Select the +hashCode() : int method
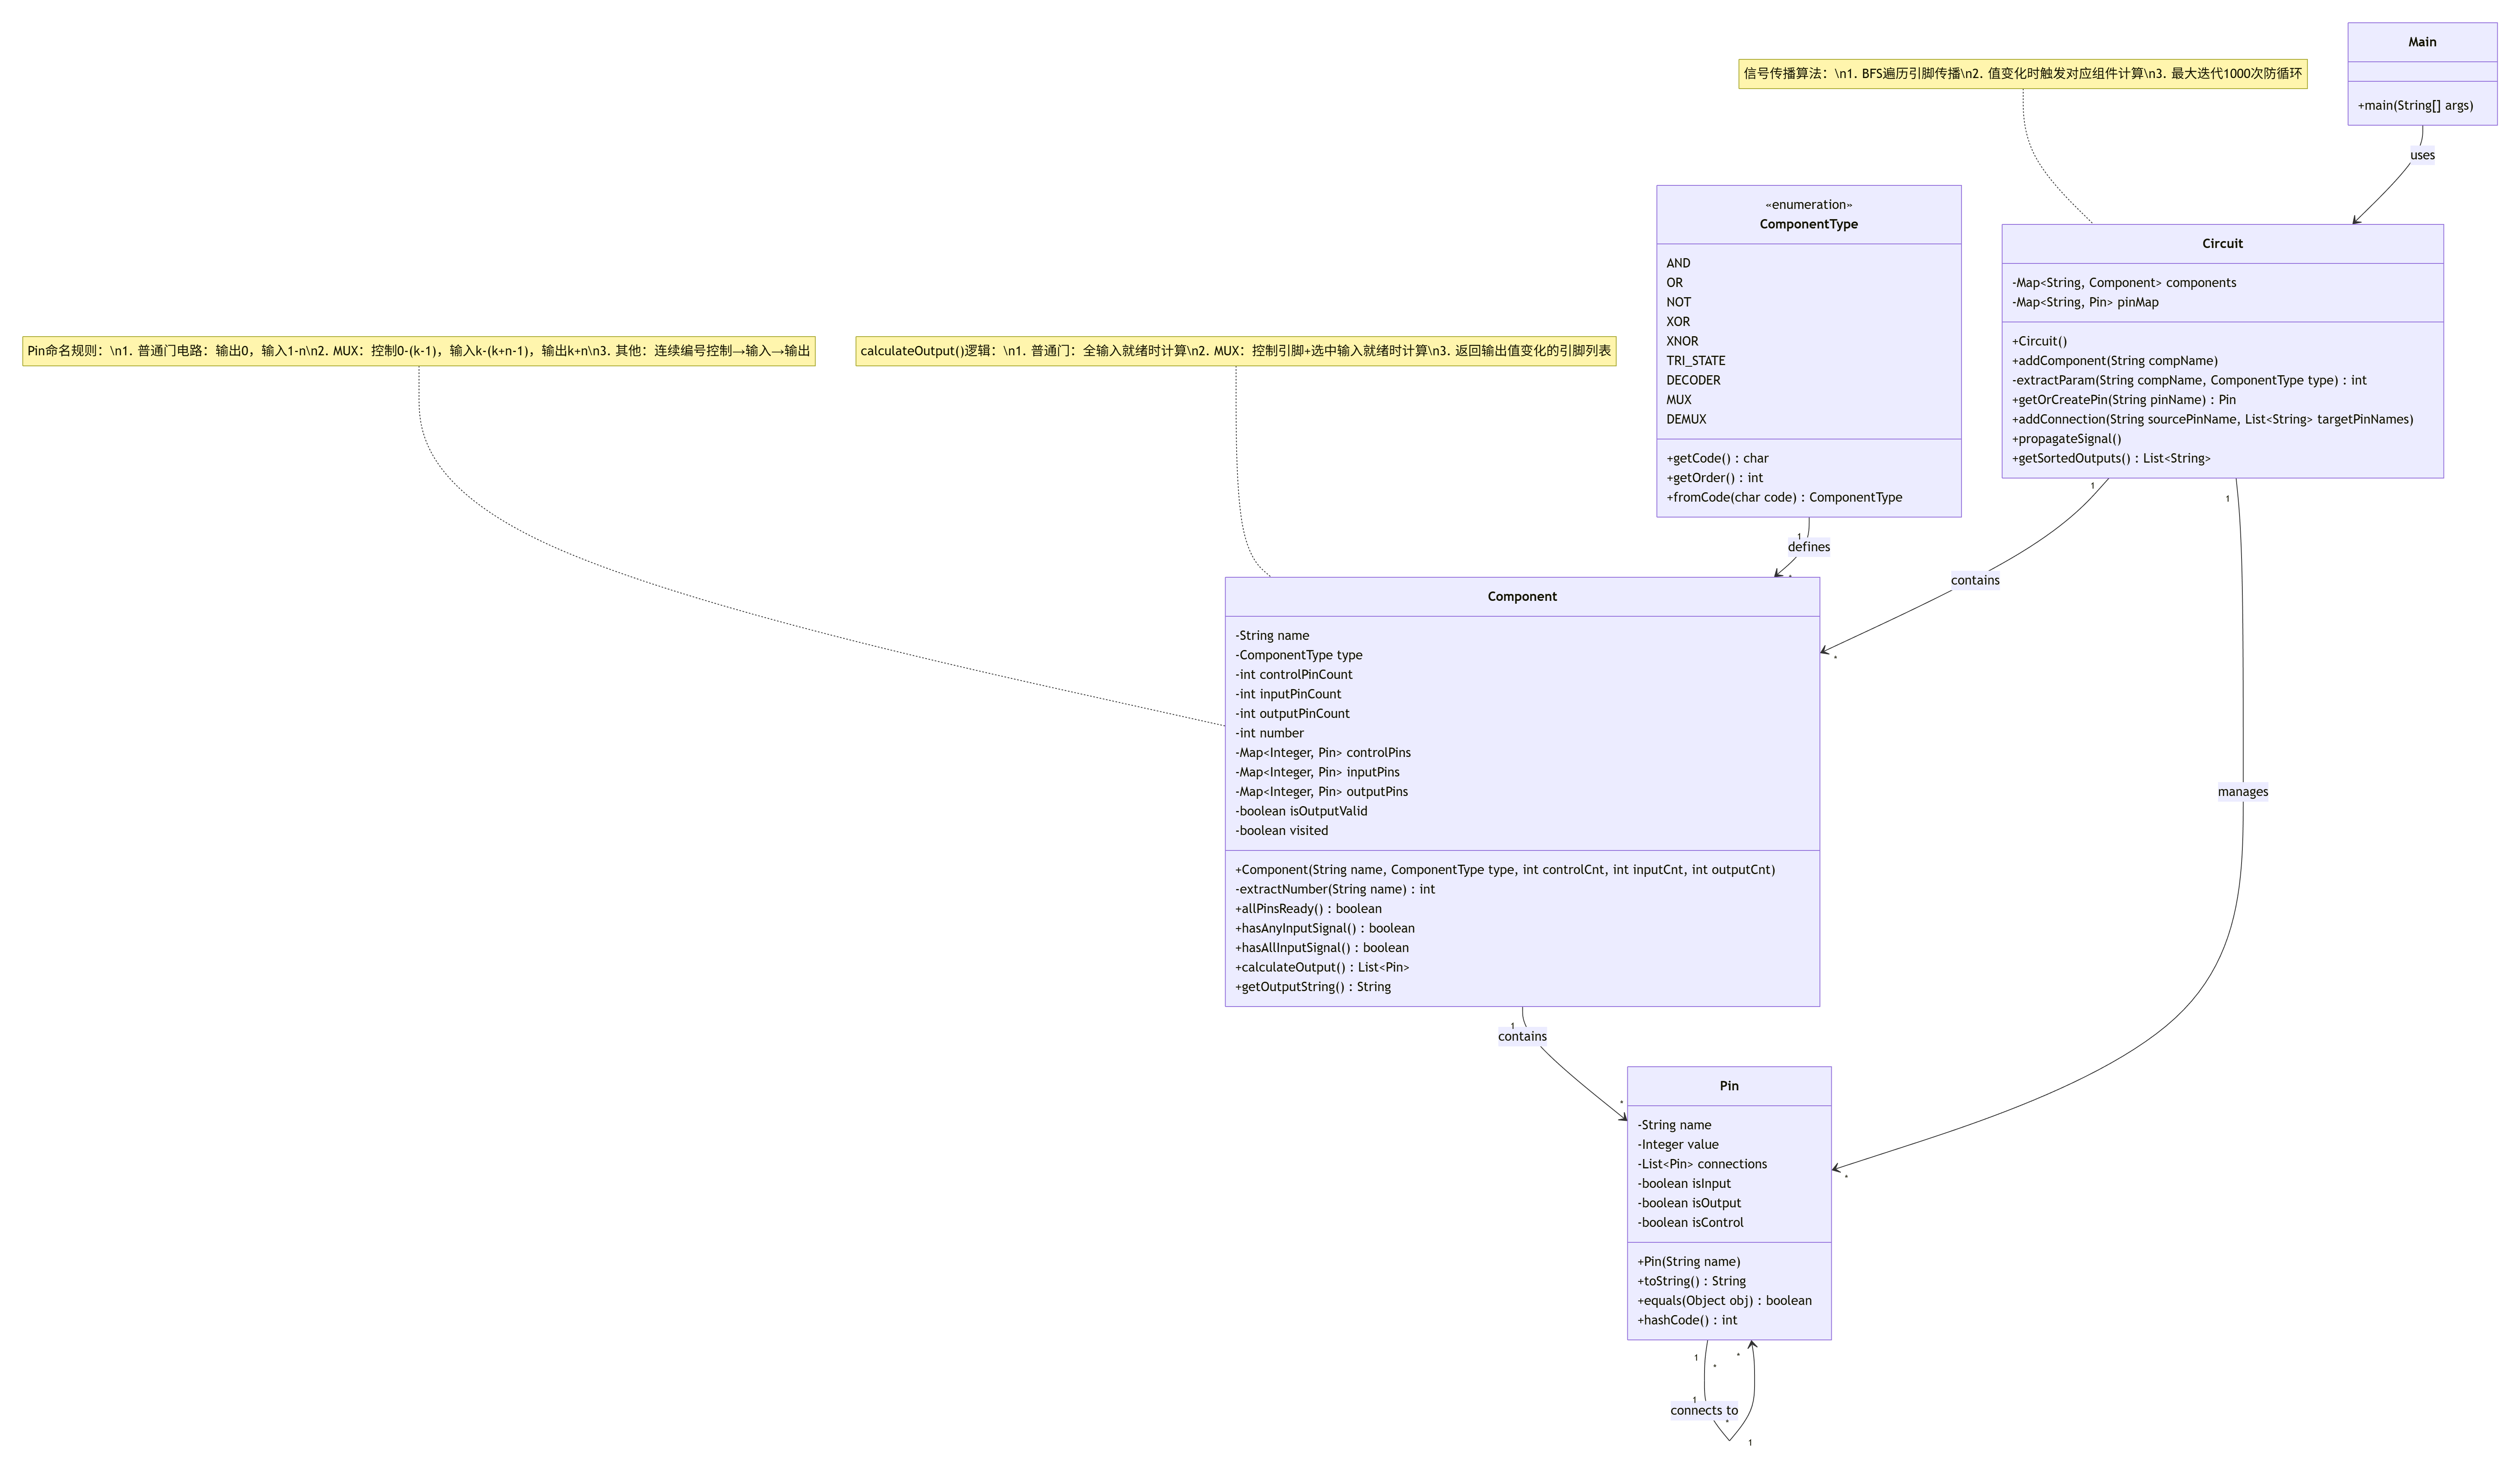 1687,1321
